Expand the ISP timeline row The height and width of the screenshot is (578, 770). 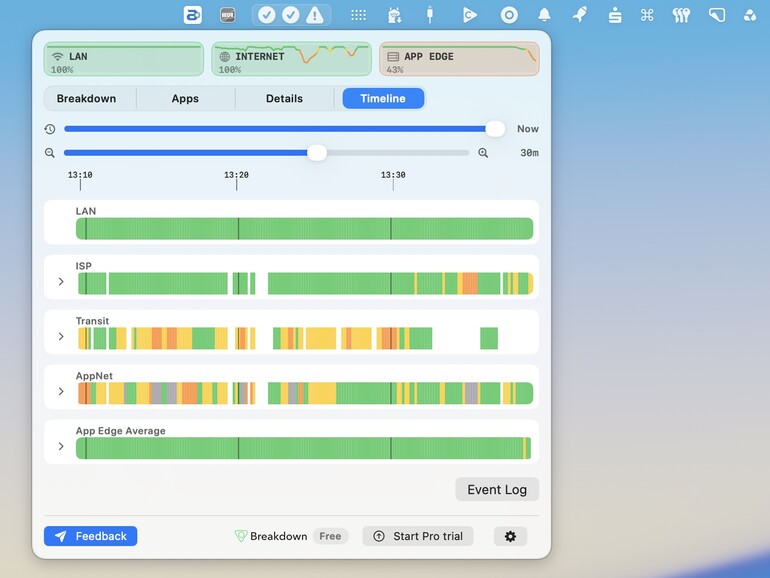tap(61, 281)
